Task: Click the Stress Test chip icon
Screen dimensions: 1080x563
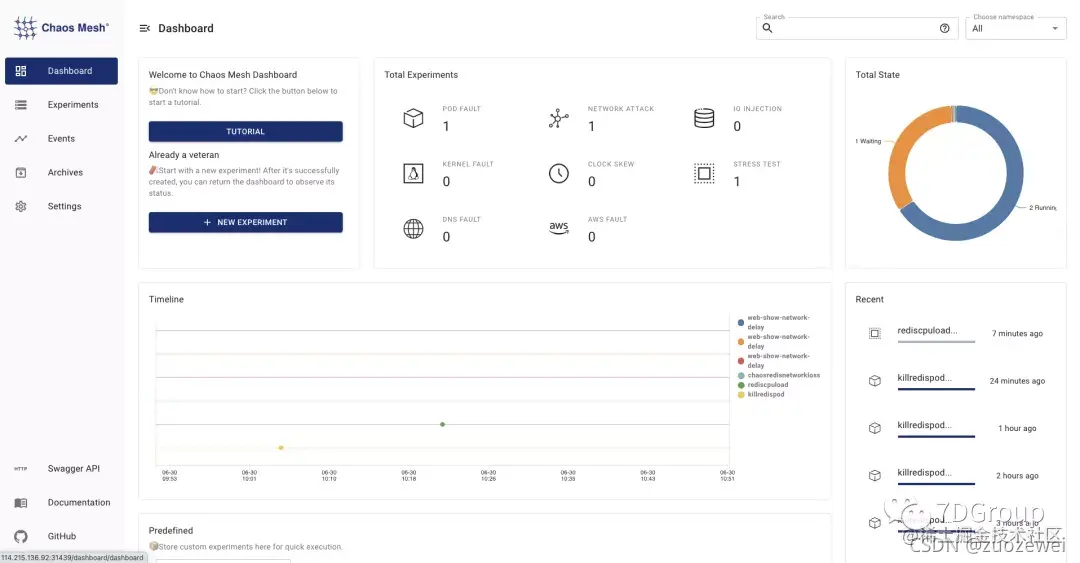Action: pos(704,173)
